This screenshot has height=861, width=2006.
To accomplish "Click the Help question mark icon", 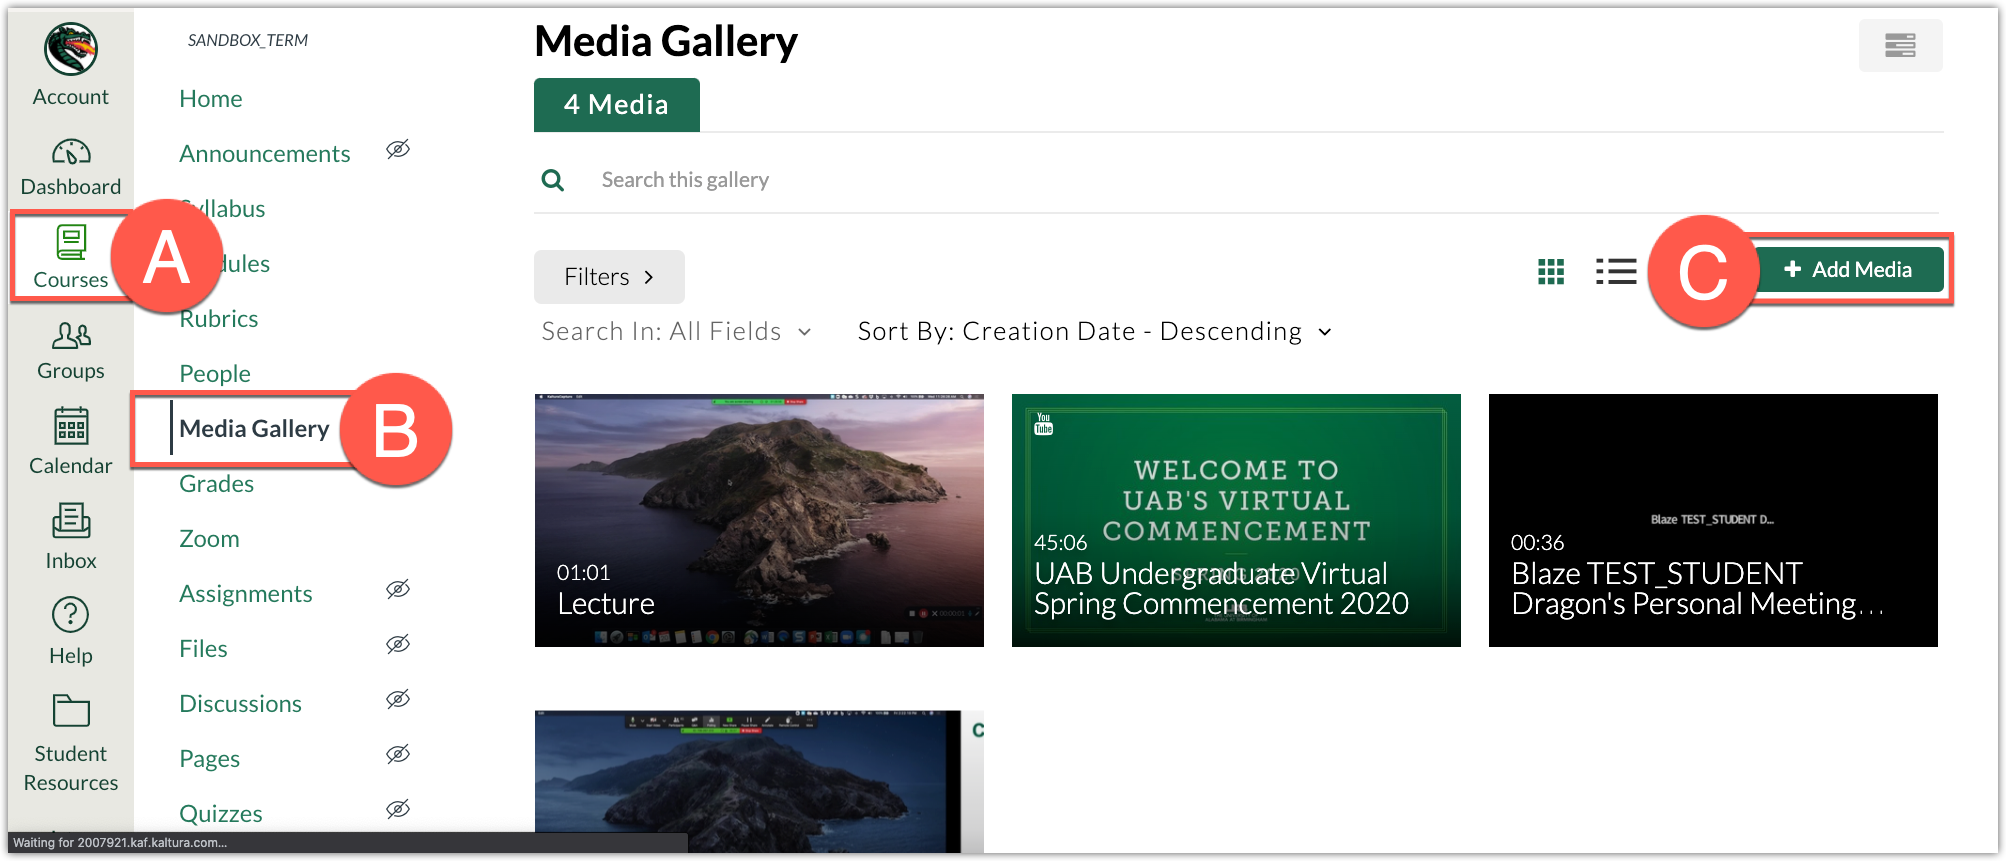I will 70,615.
